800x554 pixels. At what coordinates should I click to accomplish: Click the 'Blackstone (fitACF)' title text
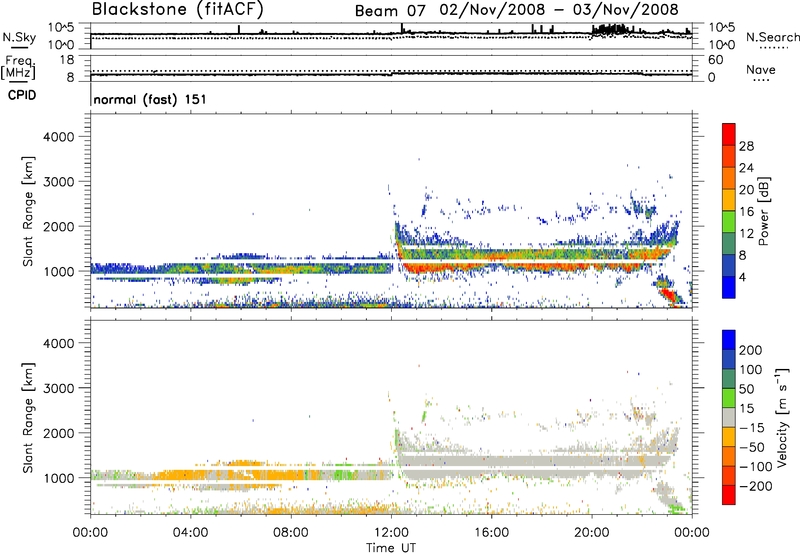(178, 9)
